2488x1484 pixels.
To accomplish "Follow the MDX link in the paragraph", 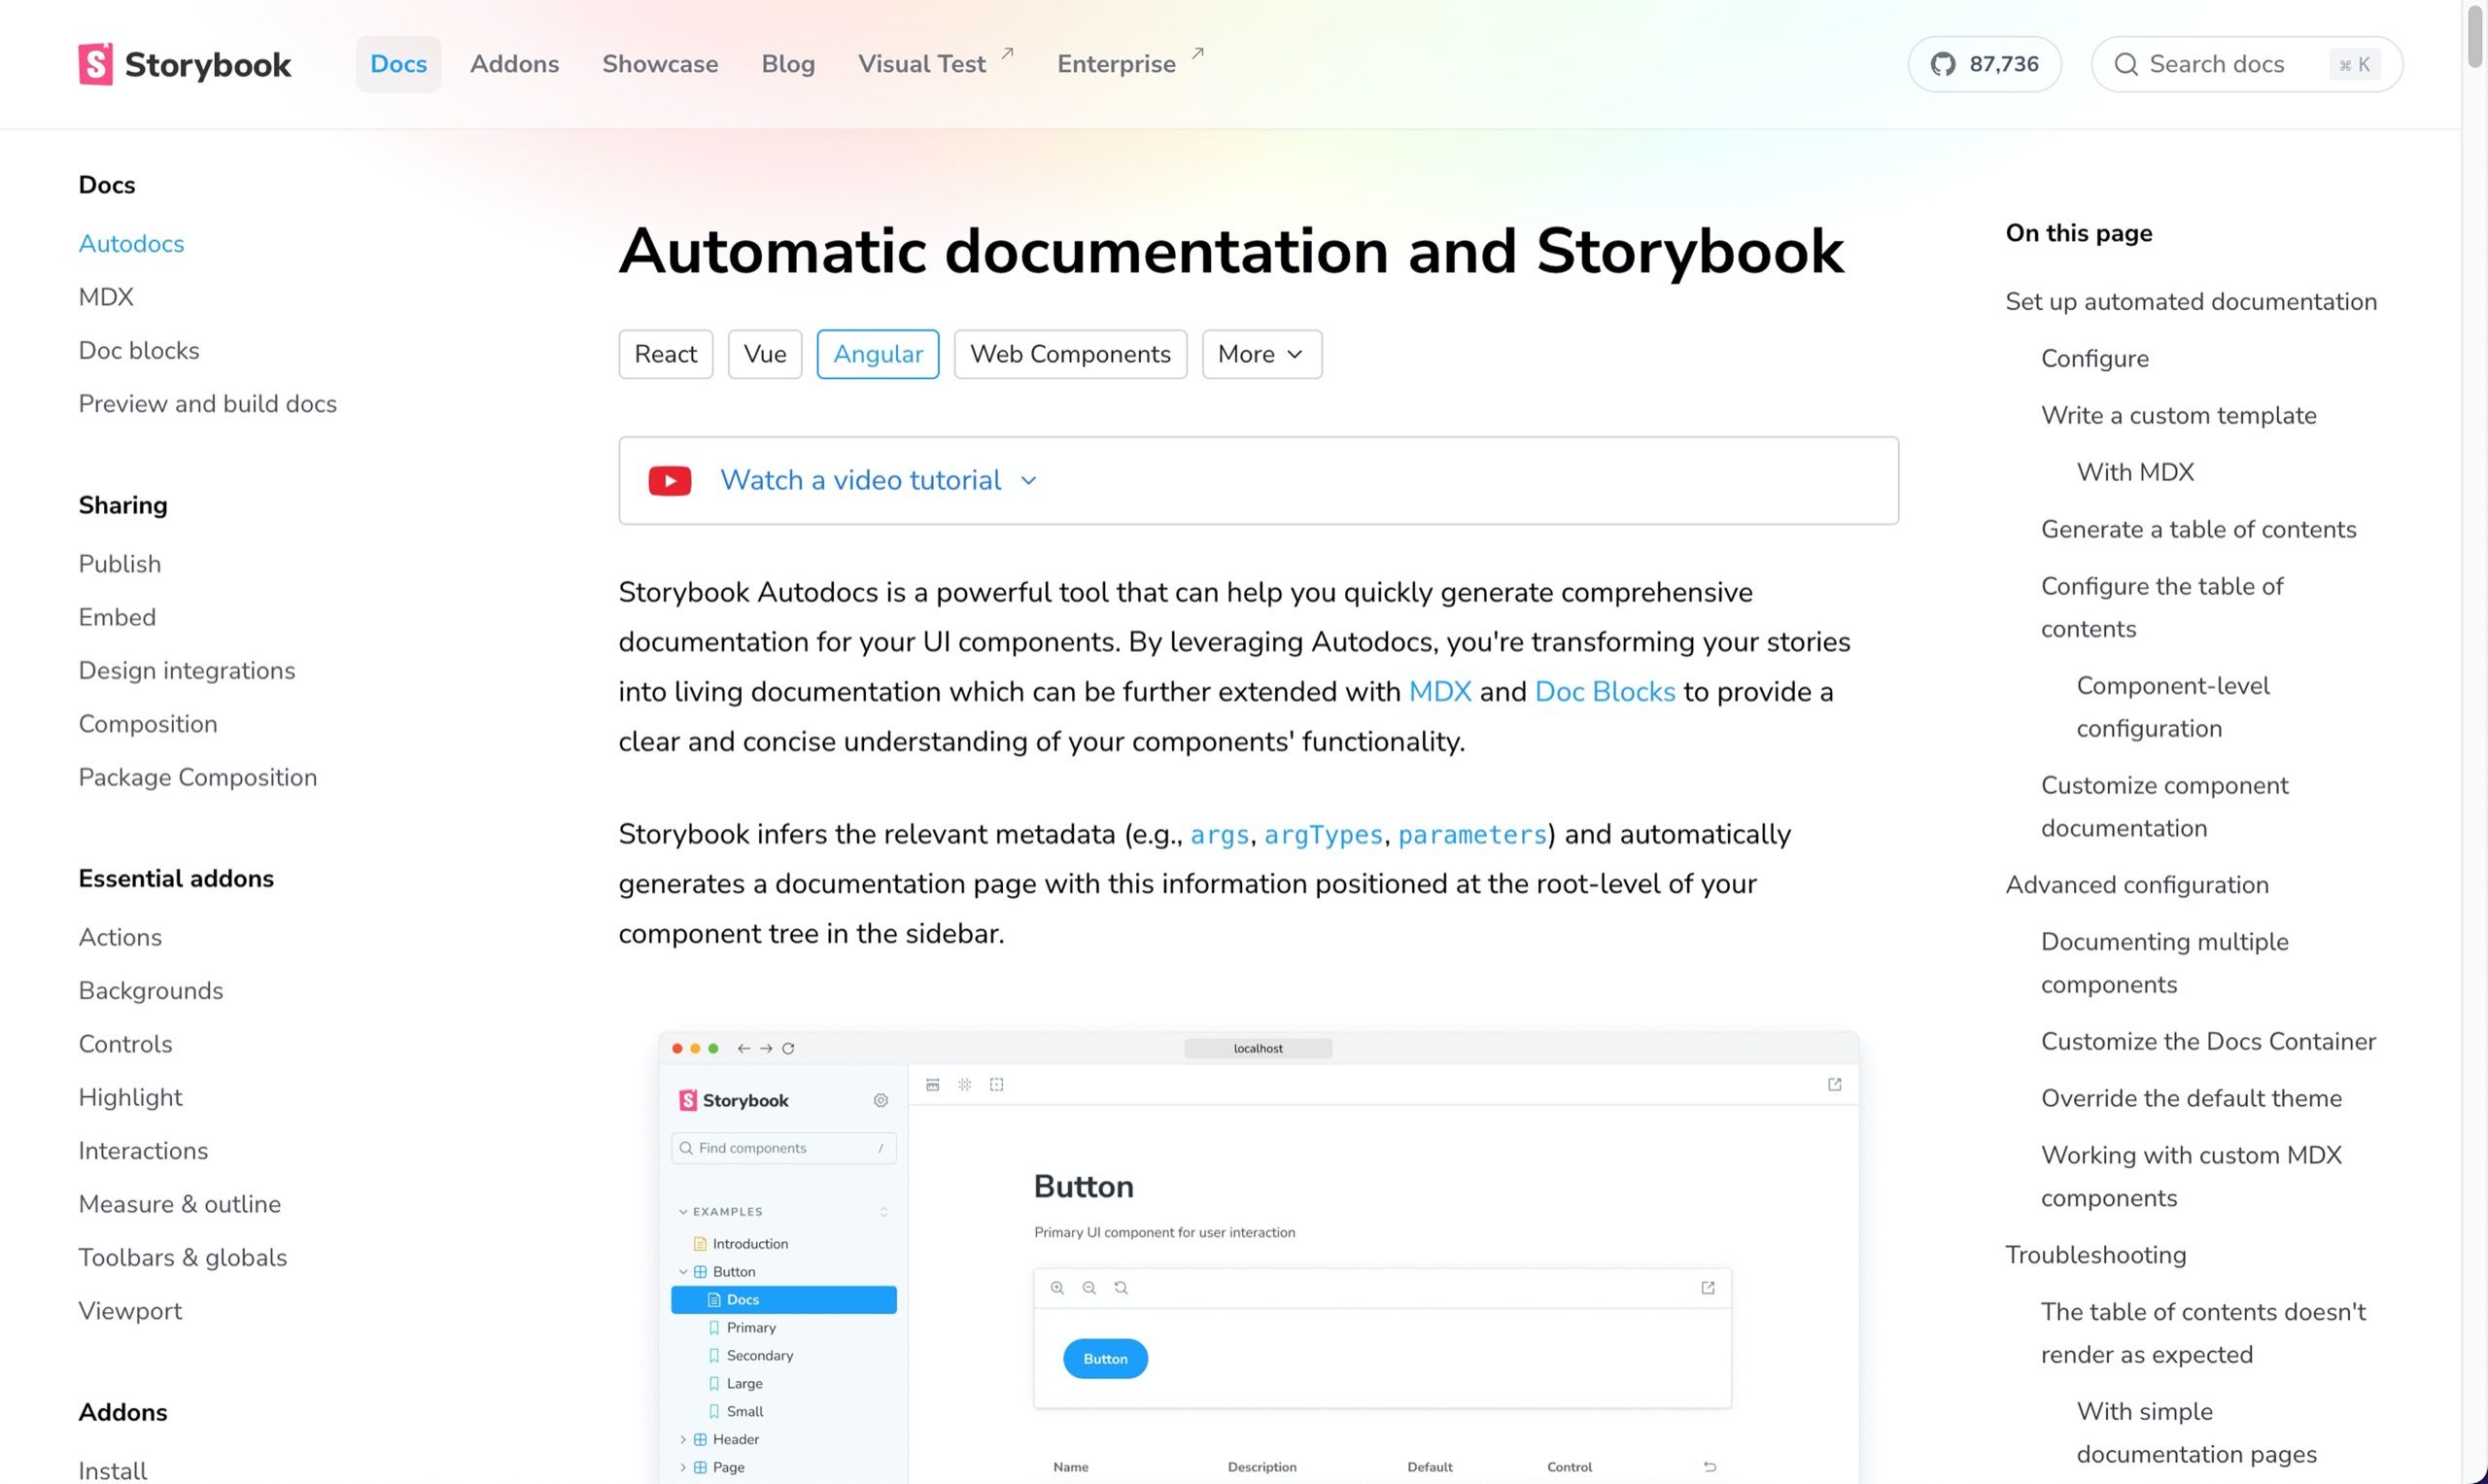I will point(1439,692).
